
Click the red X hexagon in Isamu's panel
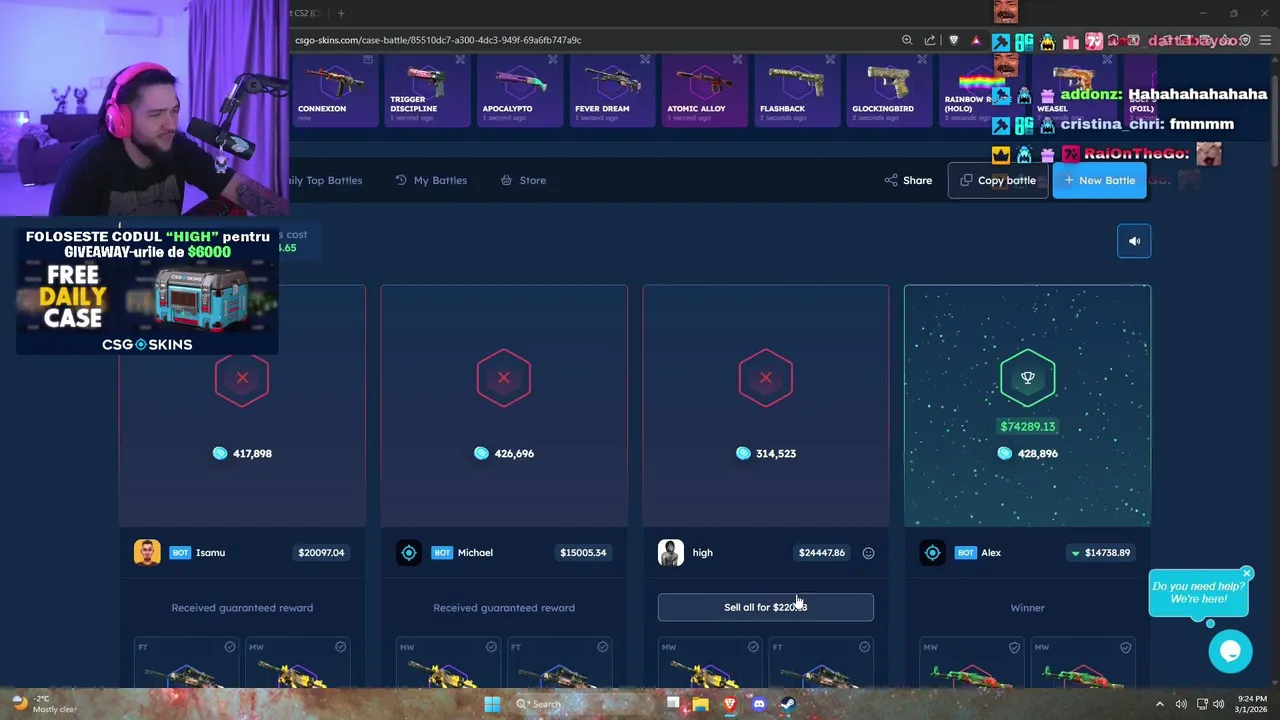pyautogui.click(x=242, y=378)
